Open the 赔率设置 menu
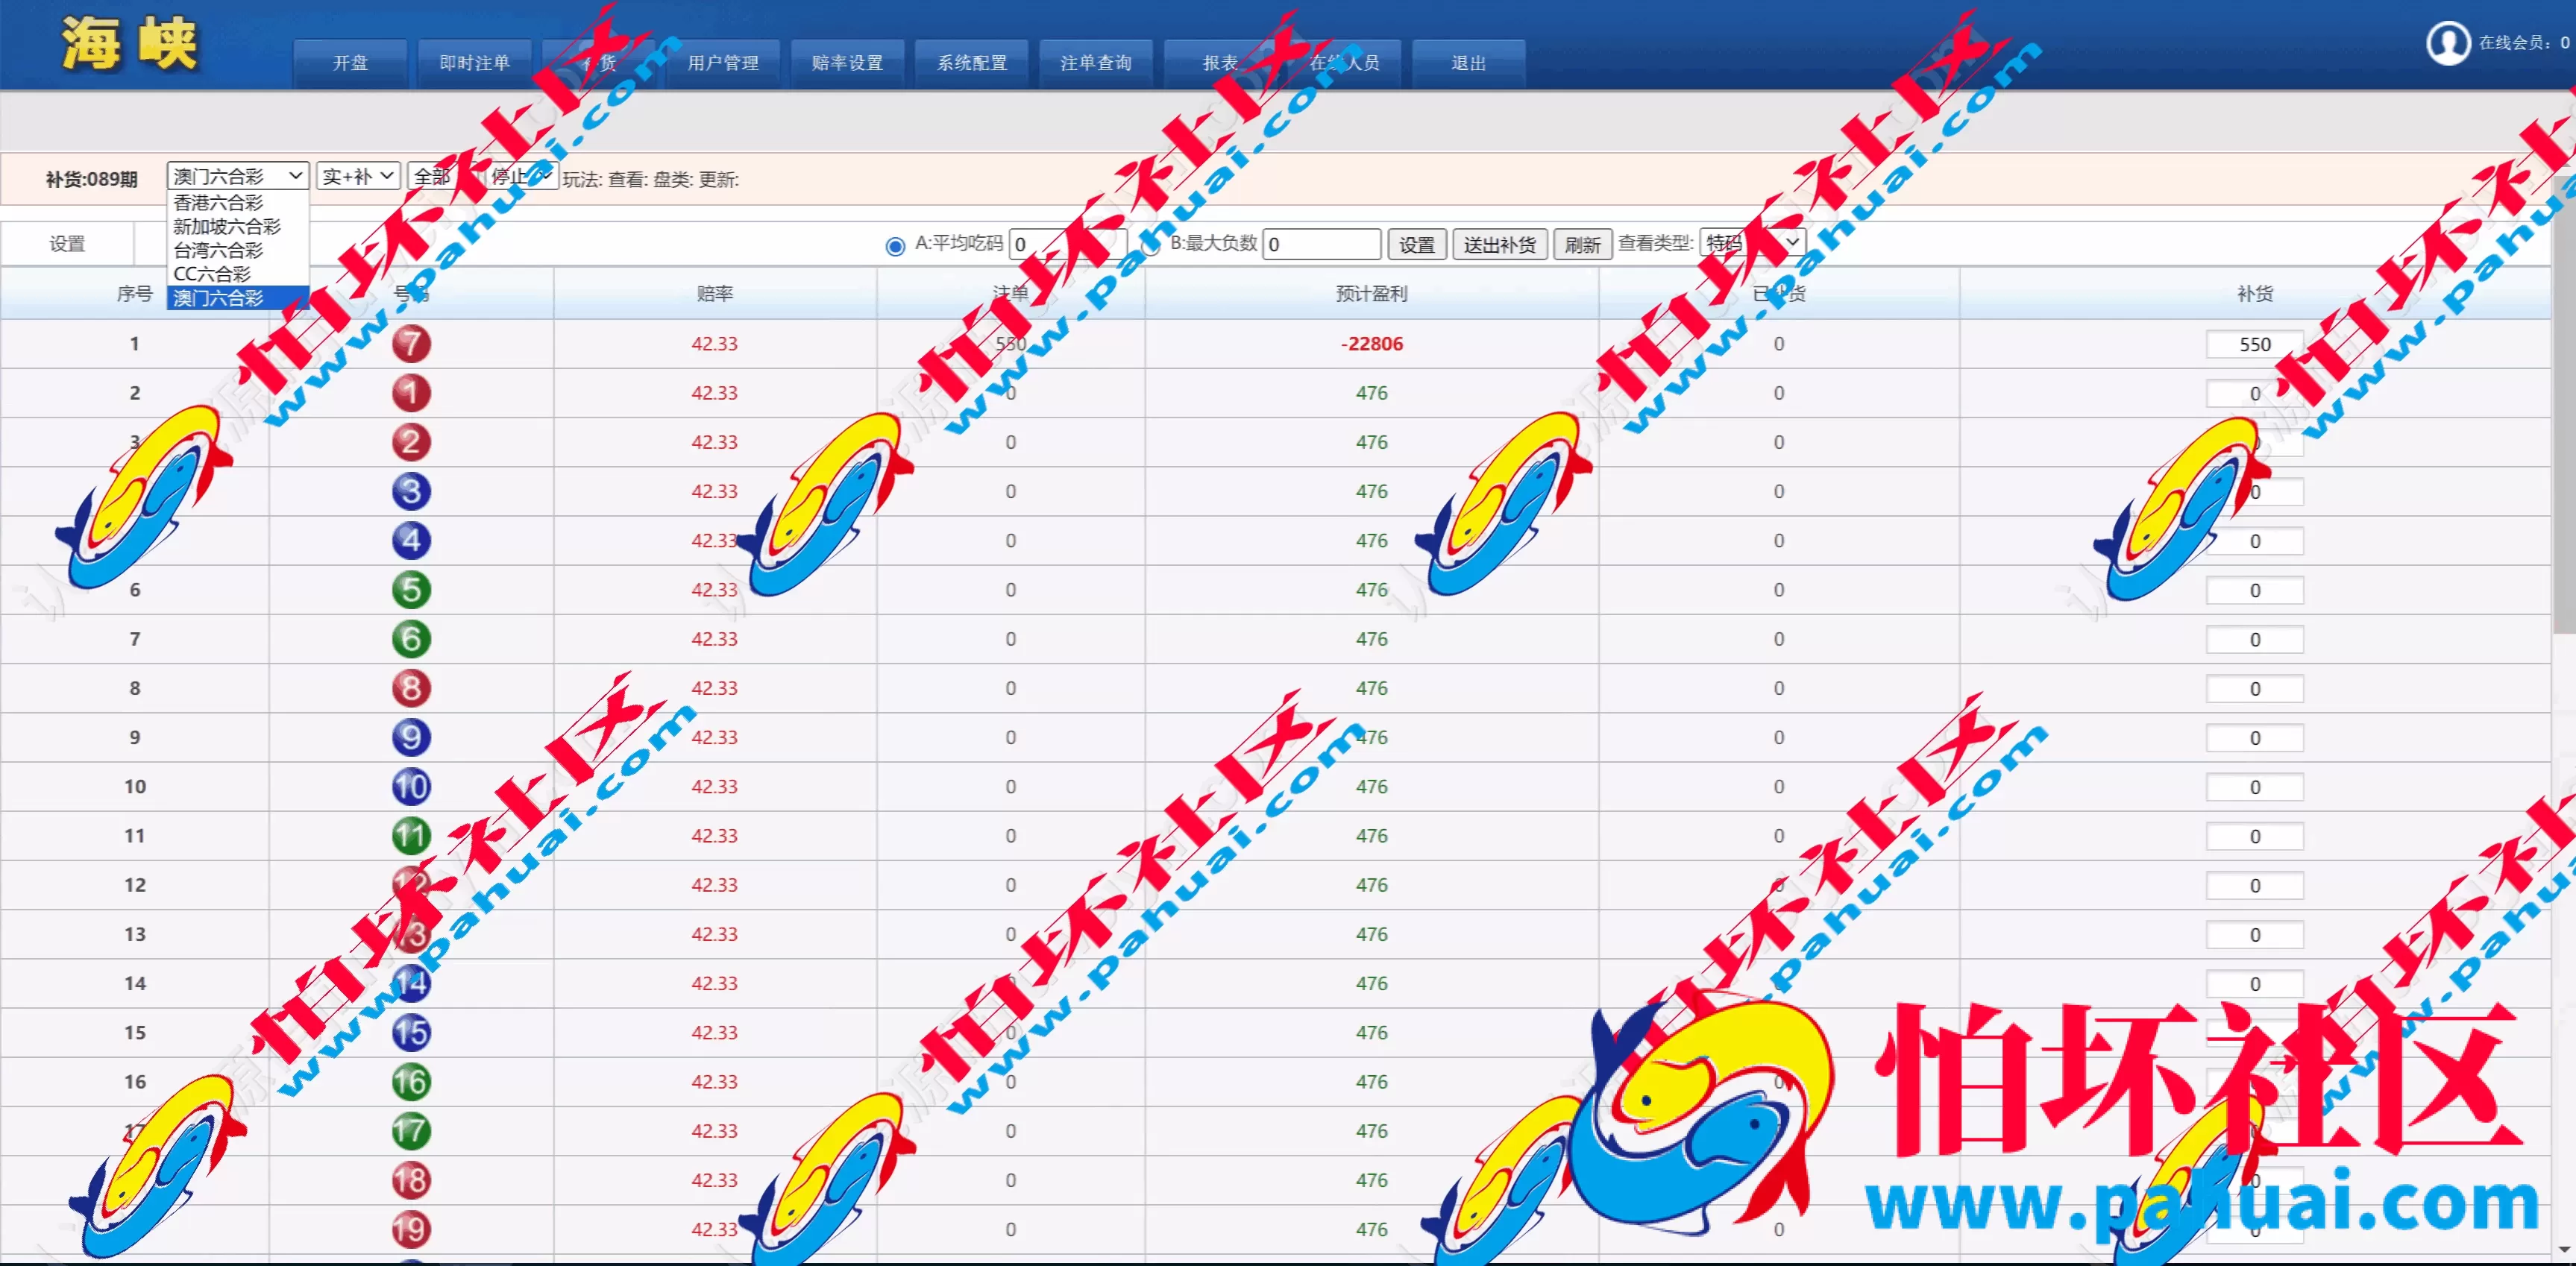This screenshot has height=1266, width=2576. pos(848,64)
